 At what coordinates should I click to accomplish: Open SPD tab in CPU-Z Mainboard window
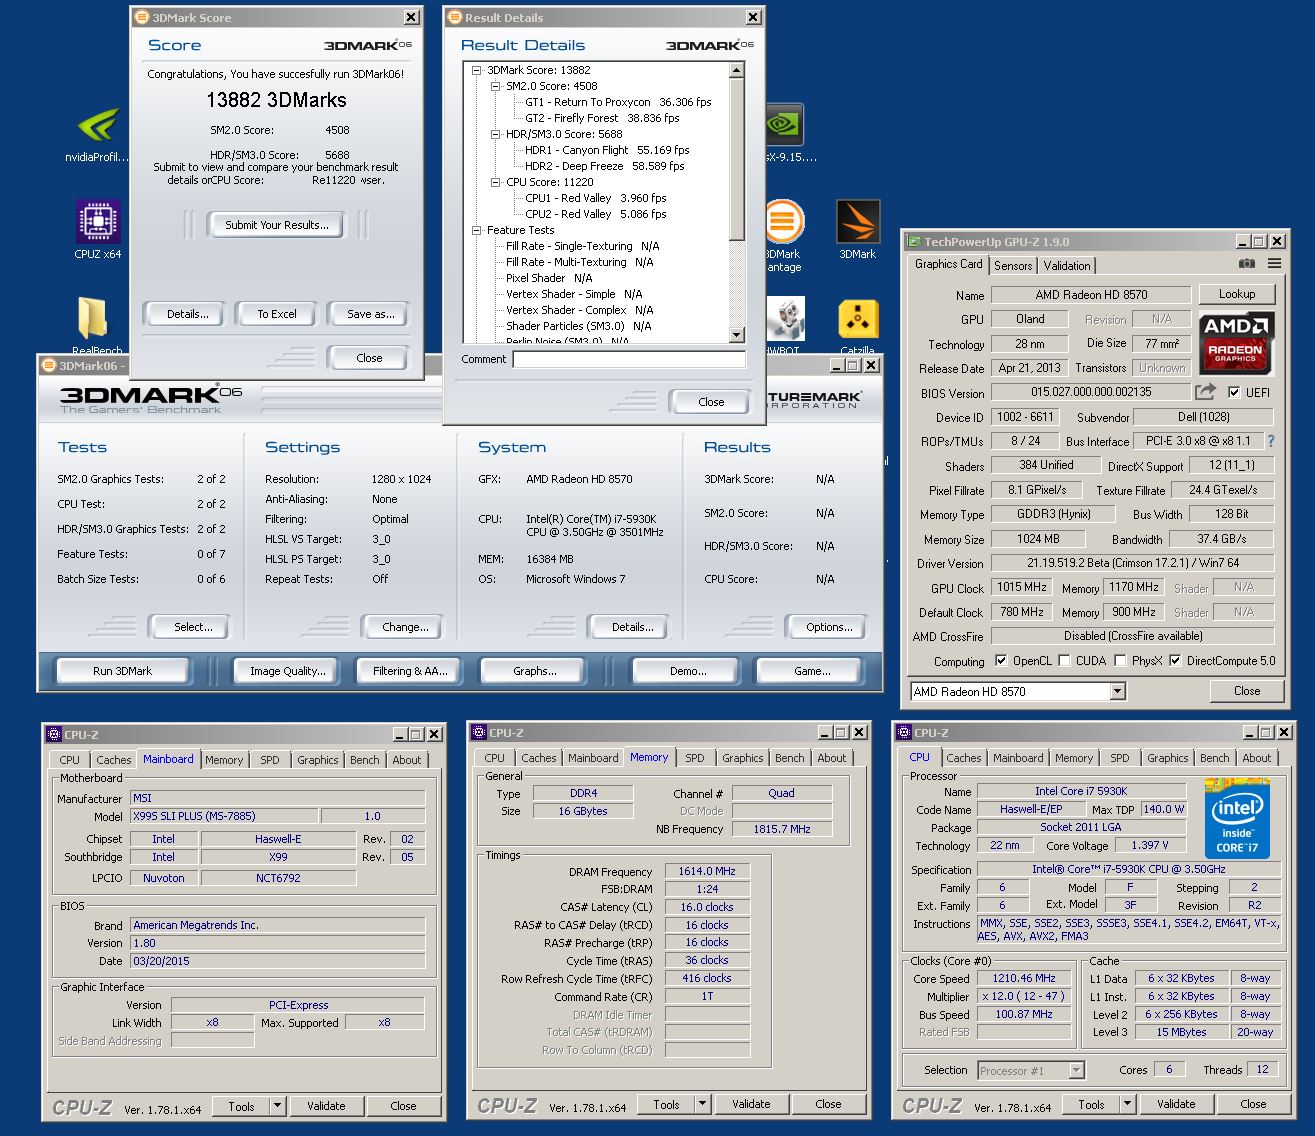click(270, 760)
